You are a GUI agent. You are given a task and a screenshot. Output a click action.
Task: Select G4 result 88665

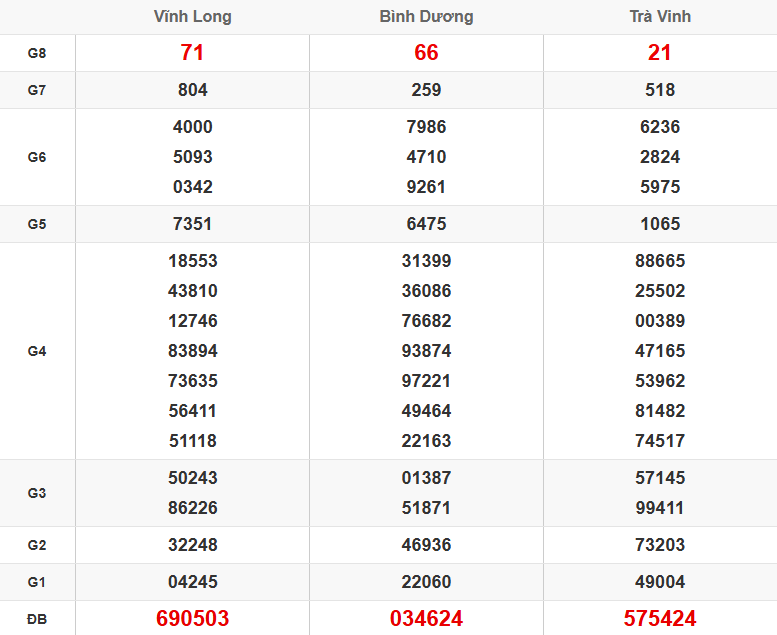pos(660,261)
